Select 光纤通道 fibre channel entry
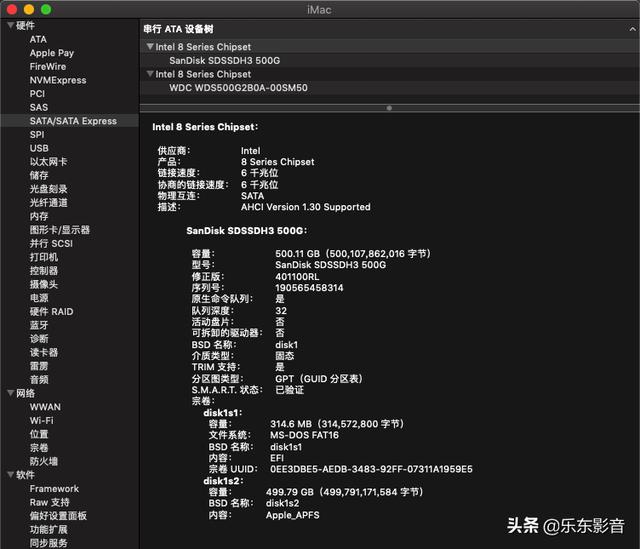Screen dimensions: 640x549 [48, 202]
